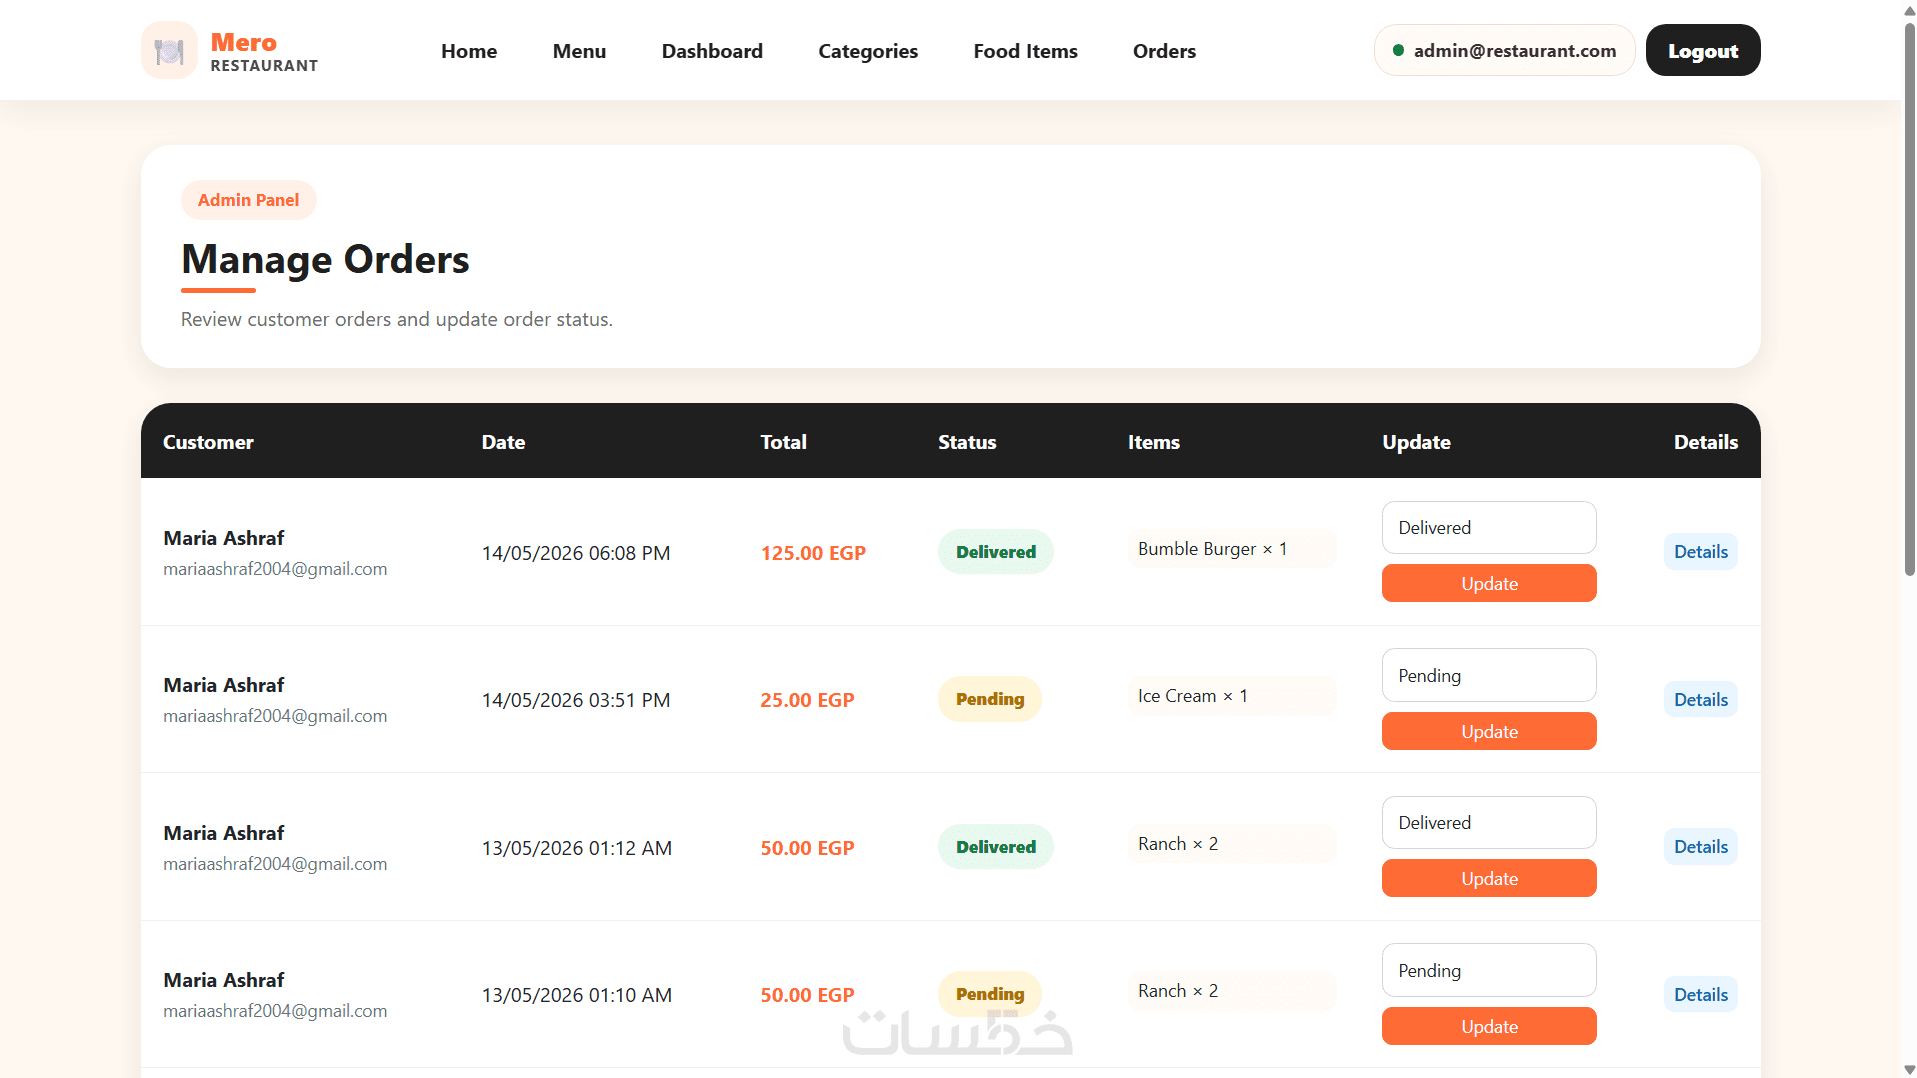Update the Ice Cream order status

tap(1489, 731)
